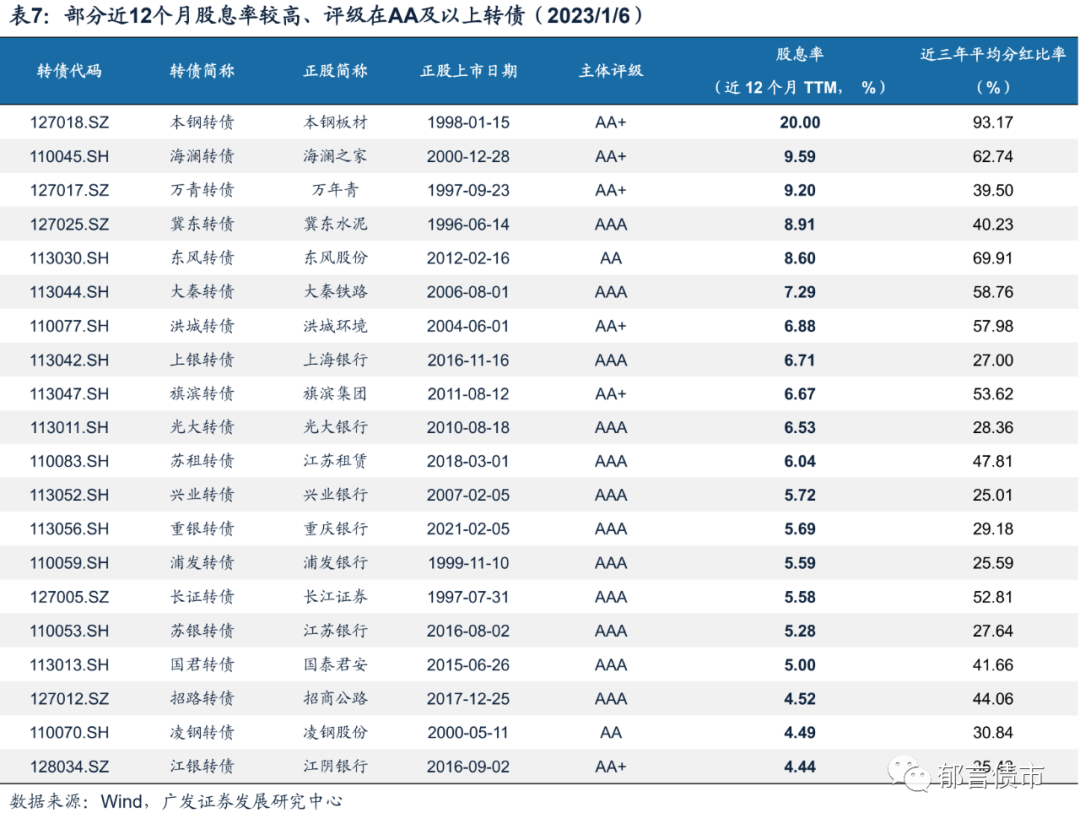Select the cell 光大银行
This screenshot has height=824, width=1080.
pyautogui.click(x=335, y=428)
